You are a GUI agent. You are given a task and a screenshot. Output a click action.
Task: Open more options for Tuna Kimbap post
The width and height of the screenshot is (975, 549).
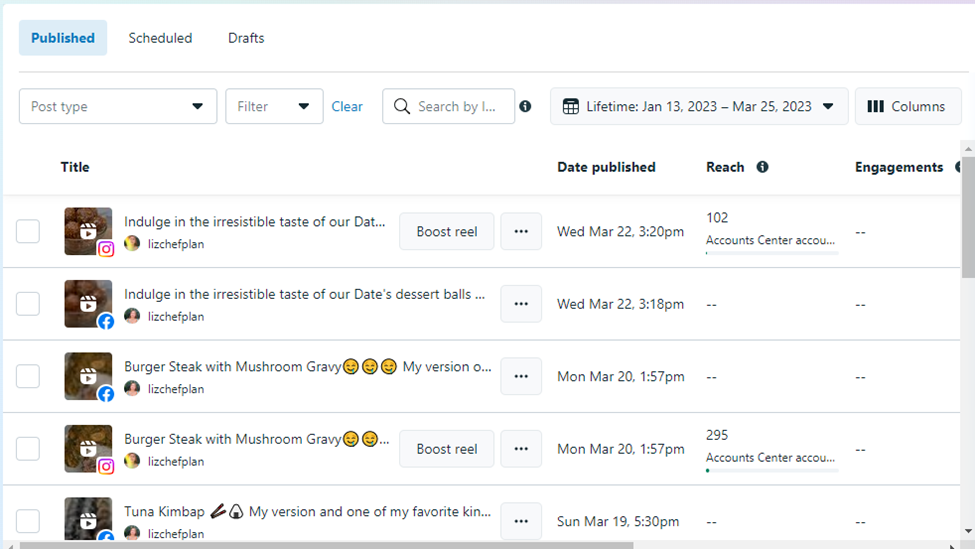(521, 520)
